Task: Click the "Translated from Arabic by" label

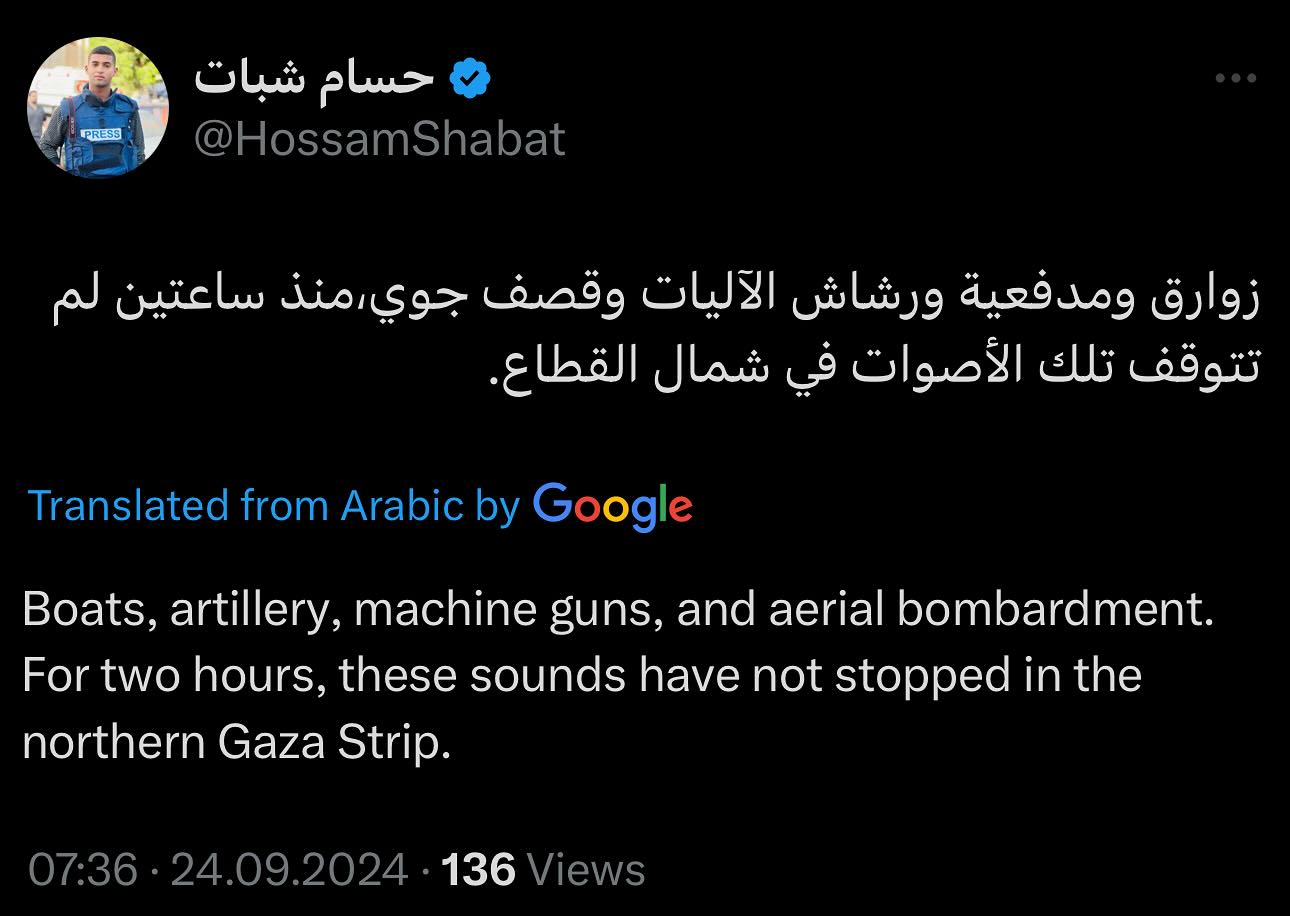Action: (x=273, y=506)
